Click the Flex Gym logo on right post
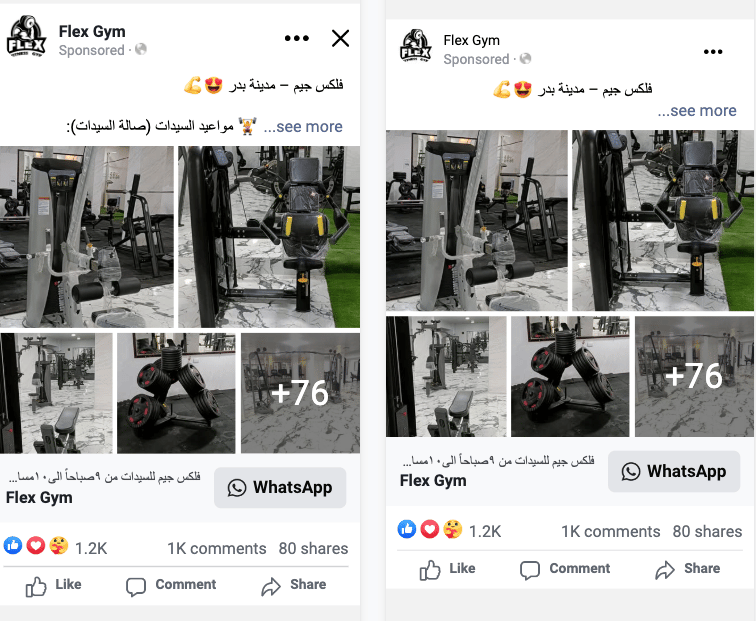Viewport: 756px width, 621px height. [x=416, y=45]
